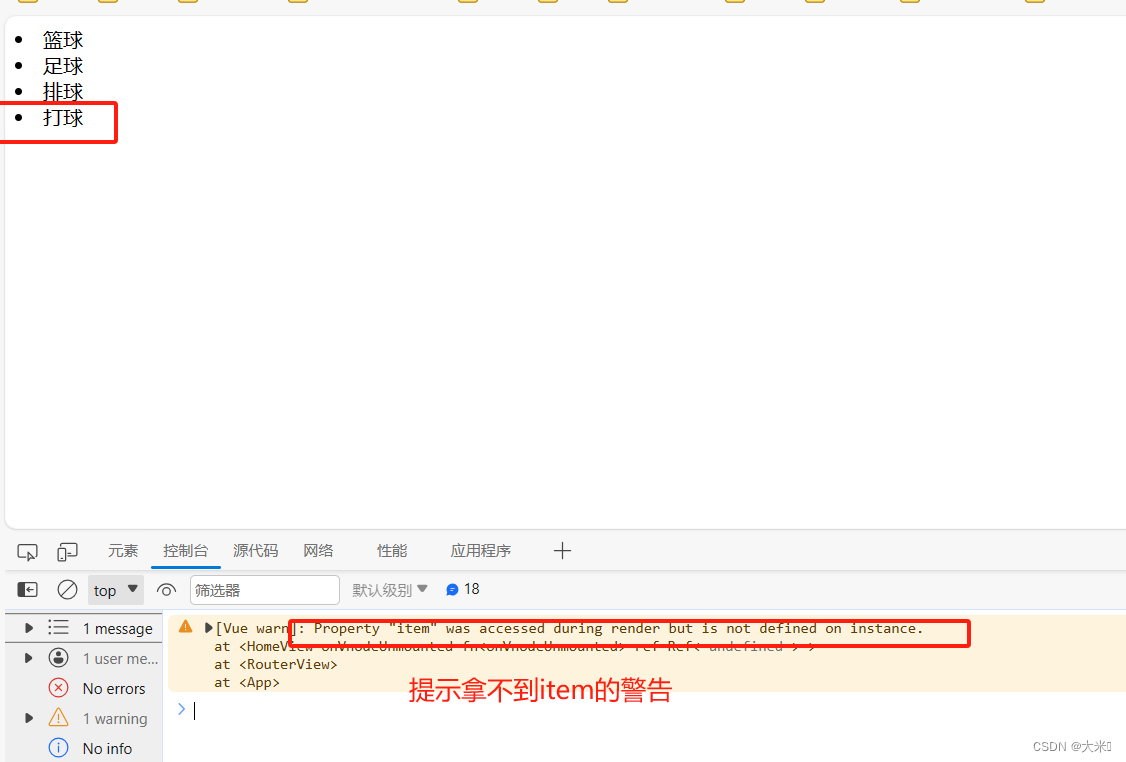
Task: Select the inspect element picker icon
Action: [27, 551]
